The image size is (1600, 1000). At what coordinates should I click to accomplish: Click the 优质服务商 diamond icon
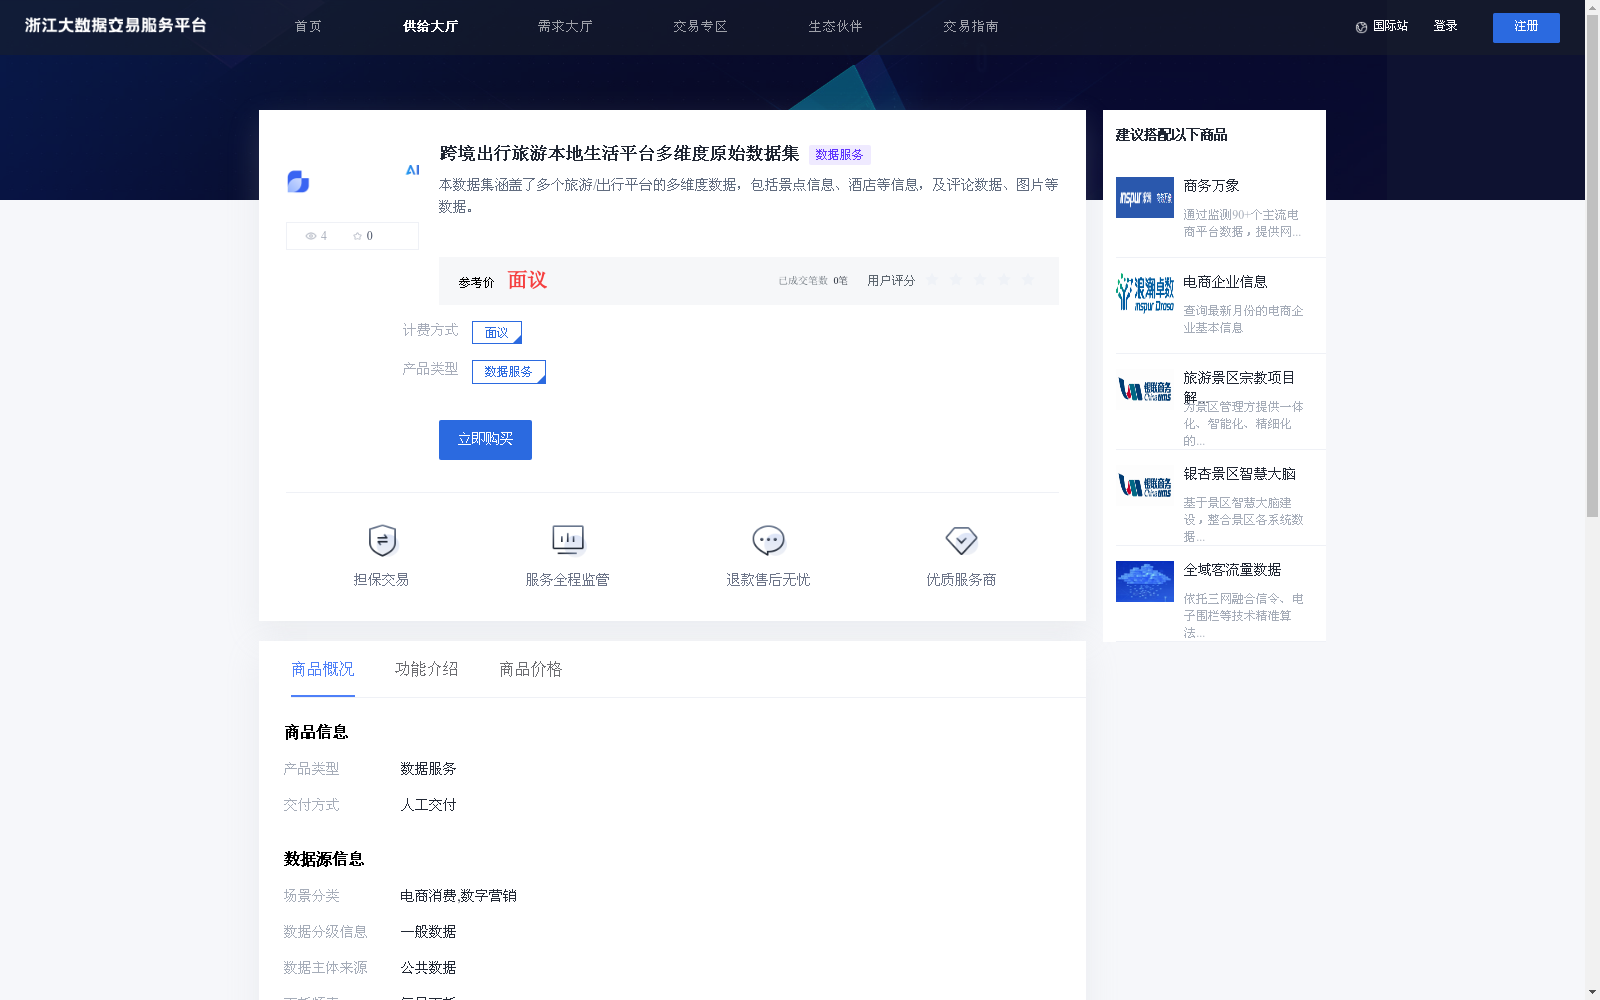(961, 541)
